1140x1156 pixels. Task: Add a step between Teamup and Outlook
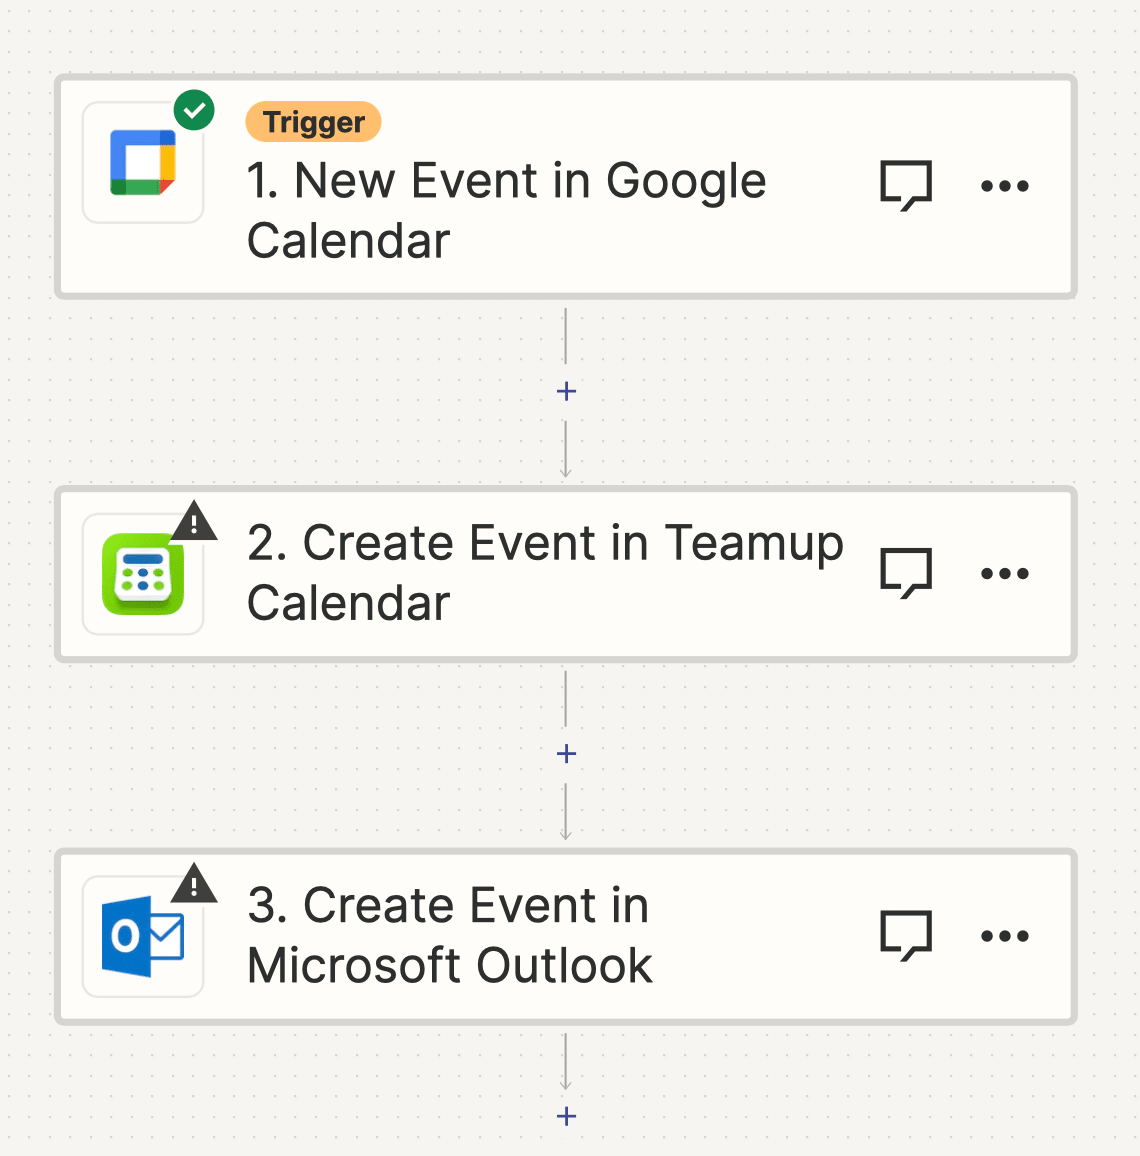pyautogui.click(x=566, y=753)
